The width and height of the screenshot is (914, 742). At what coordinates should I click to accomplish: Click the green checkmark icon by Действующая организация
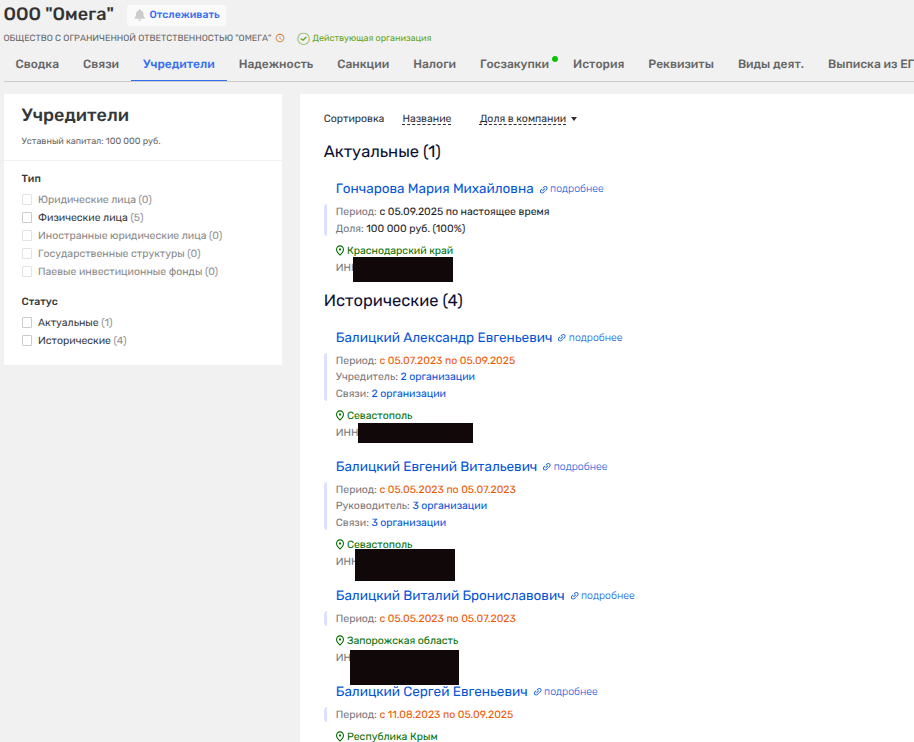303,38
